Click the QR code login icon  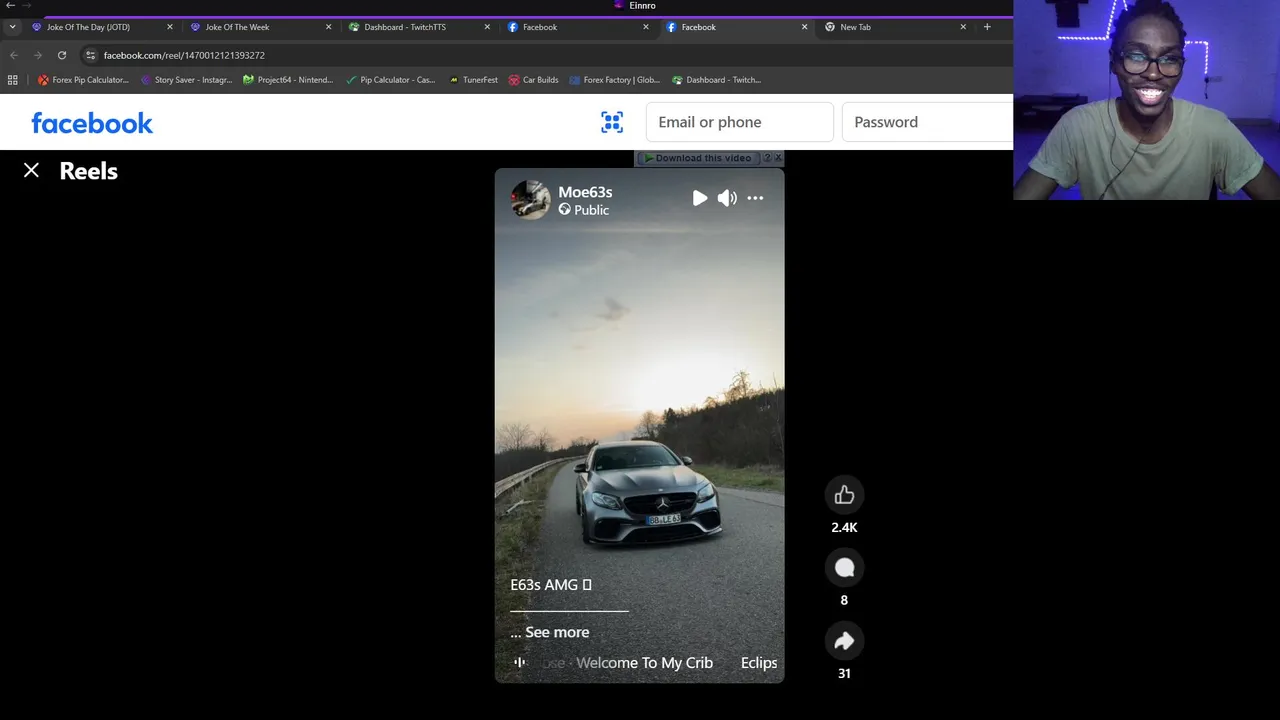[612, 122]
